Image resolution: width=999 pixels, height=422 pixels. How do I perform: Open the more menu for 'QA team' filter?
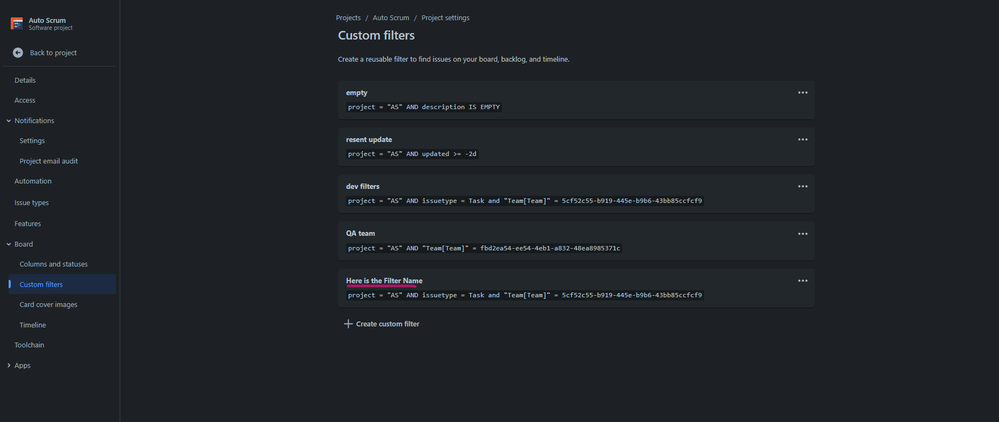pos(803,234)
